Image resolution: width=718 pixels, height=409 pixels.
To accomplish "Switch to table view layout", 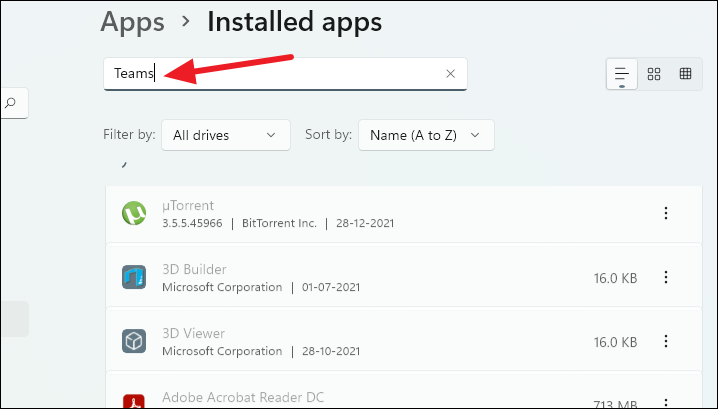I will pos(685,74).
